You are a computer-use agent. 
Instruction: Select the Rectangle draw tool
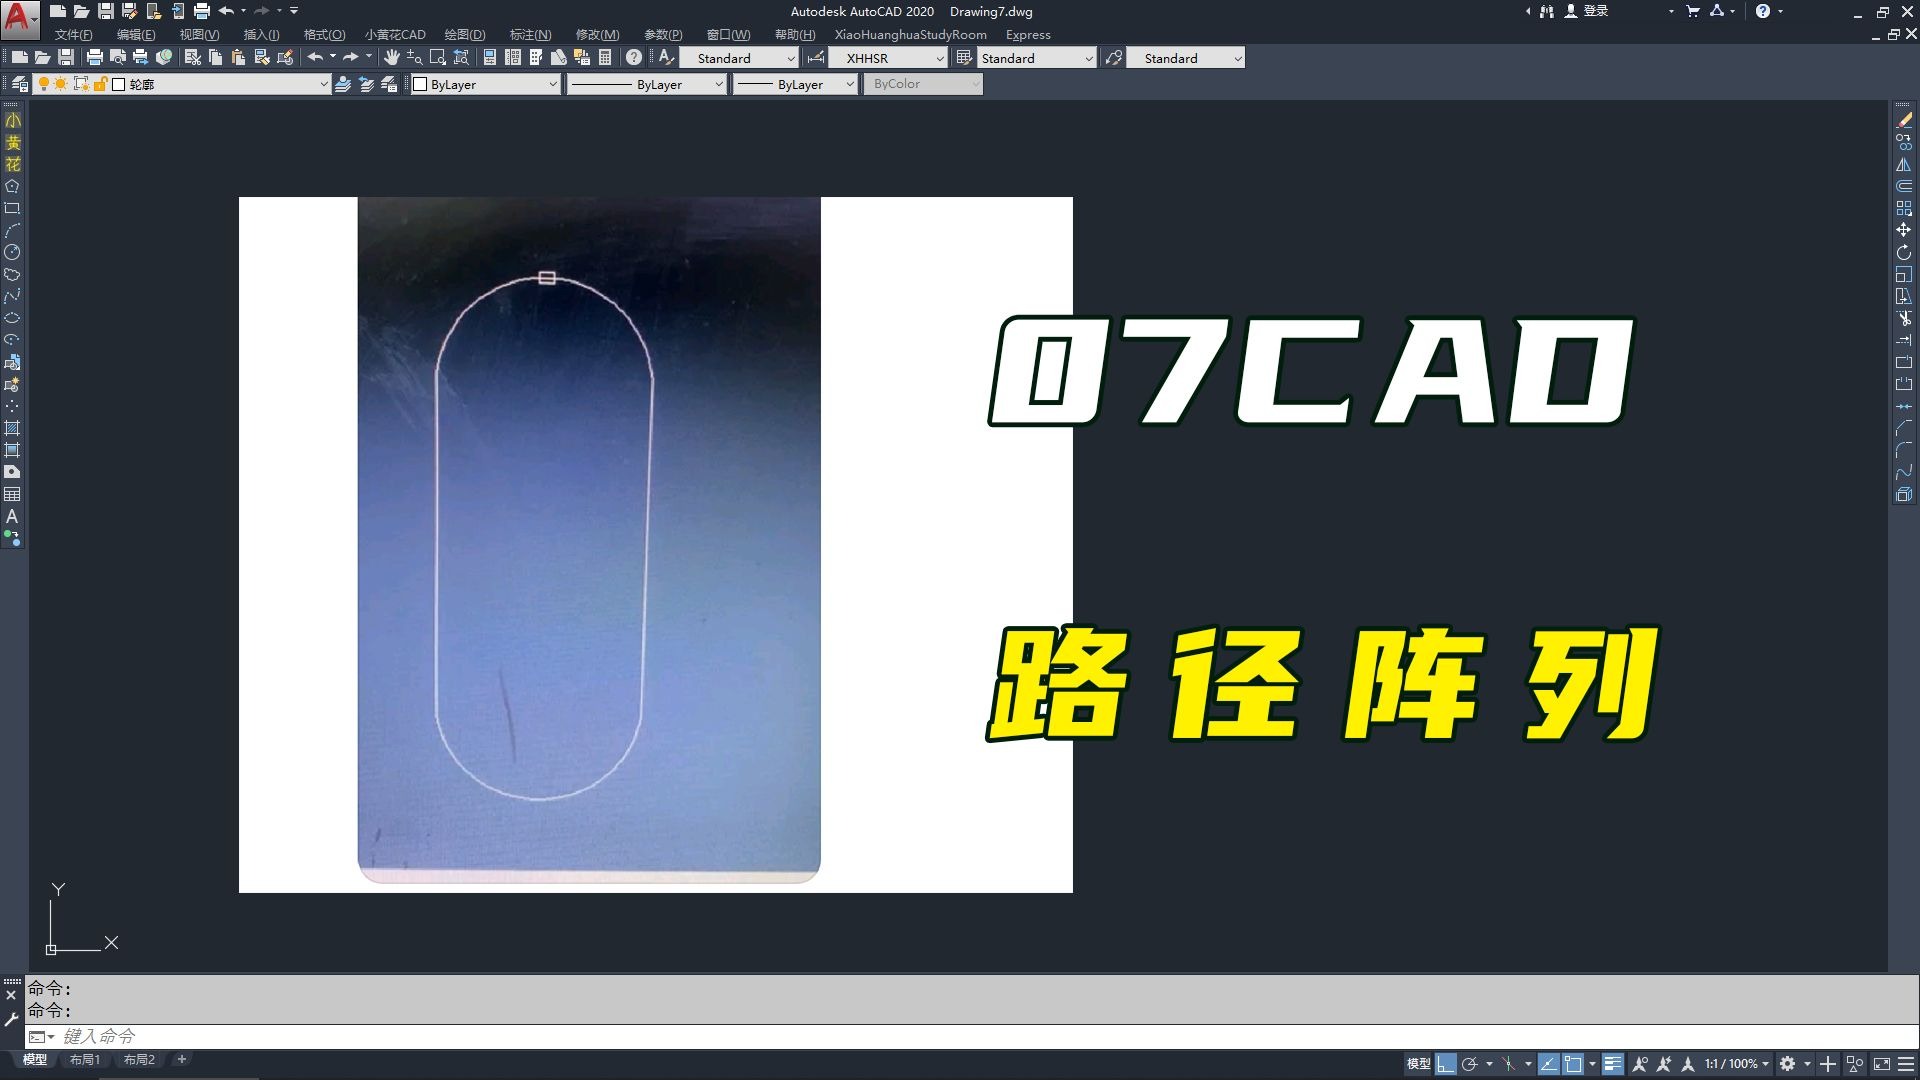12,209
